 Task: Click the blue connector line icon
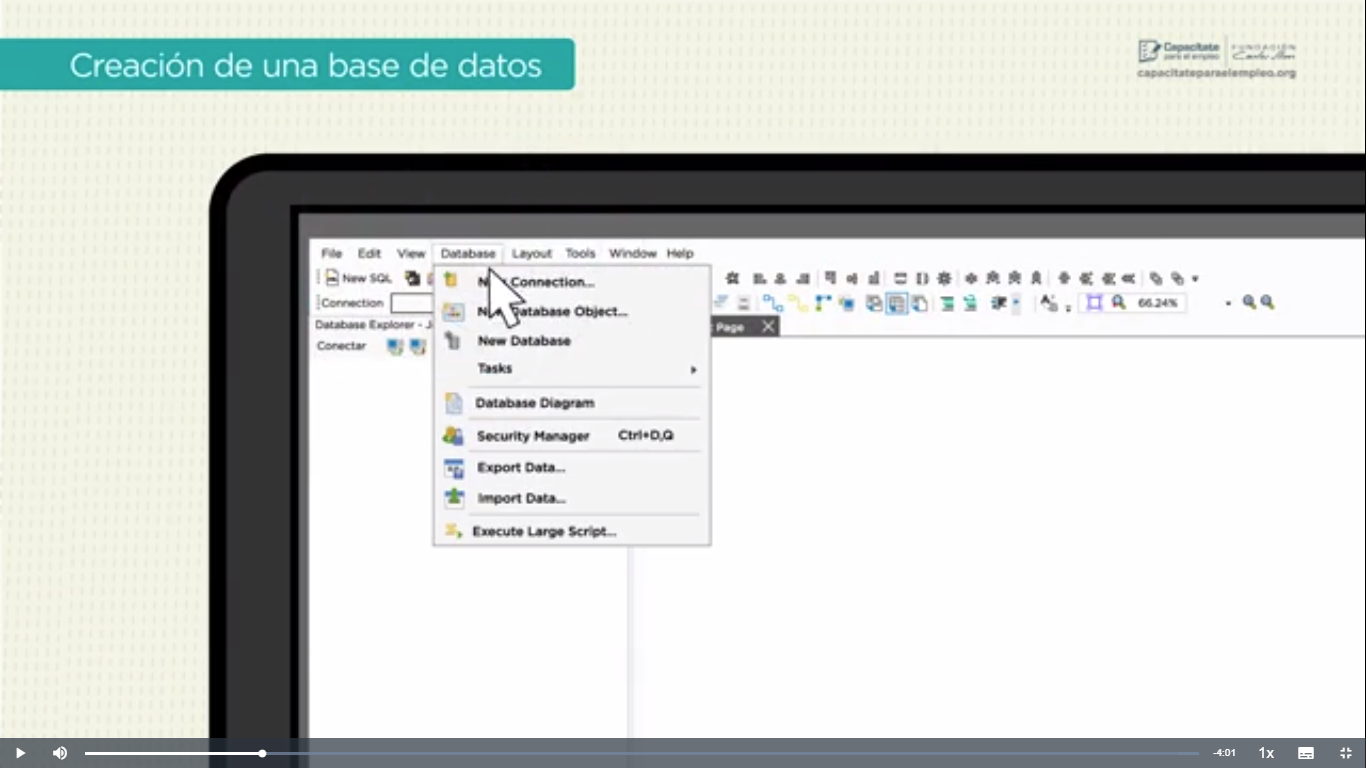pos(772,303)
